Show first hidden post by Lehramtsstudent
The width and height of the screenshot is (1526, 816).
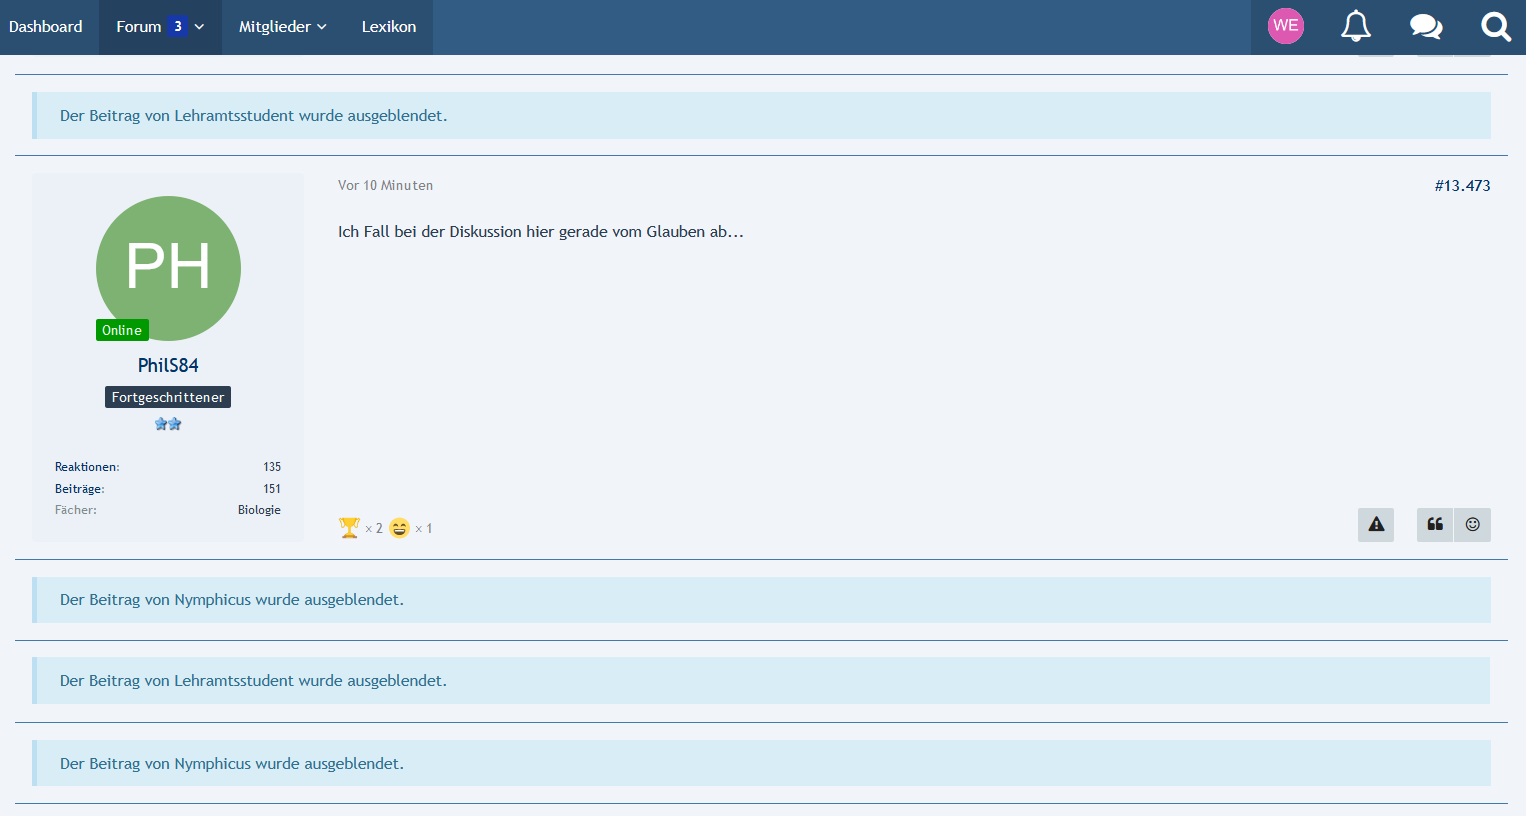tap(253, 116)
